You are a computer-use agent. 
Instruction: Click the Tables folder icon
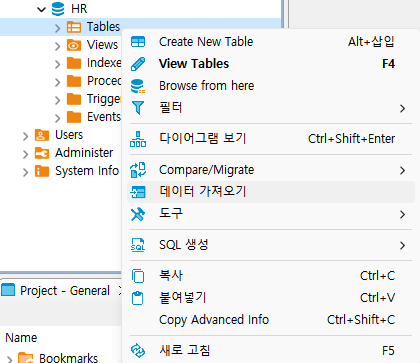tap(74, 27)
